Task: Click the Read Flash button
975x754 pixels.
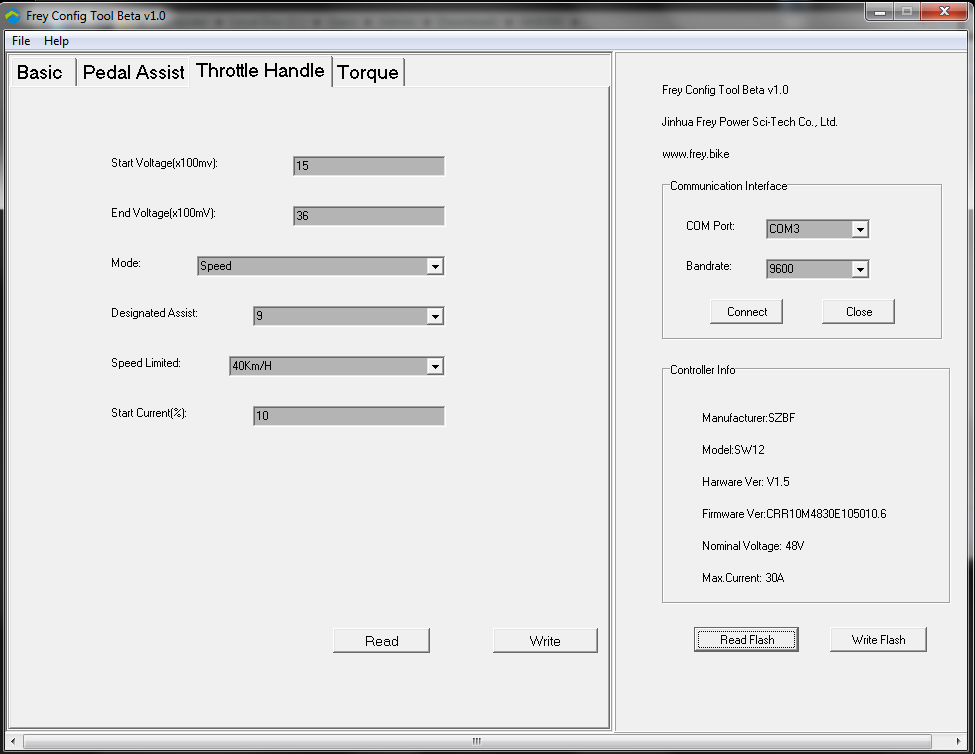Action: pos(746,639)
